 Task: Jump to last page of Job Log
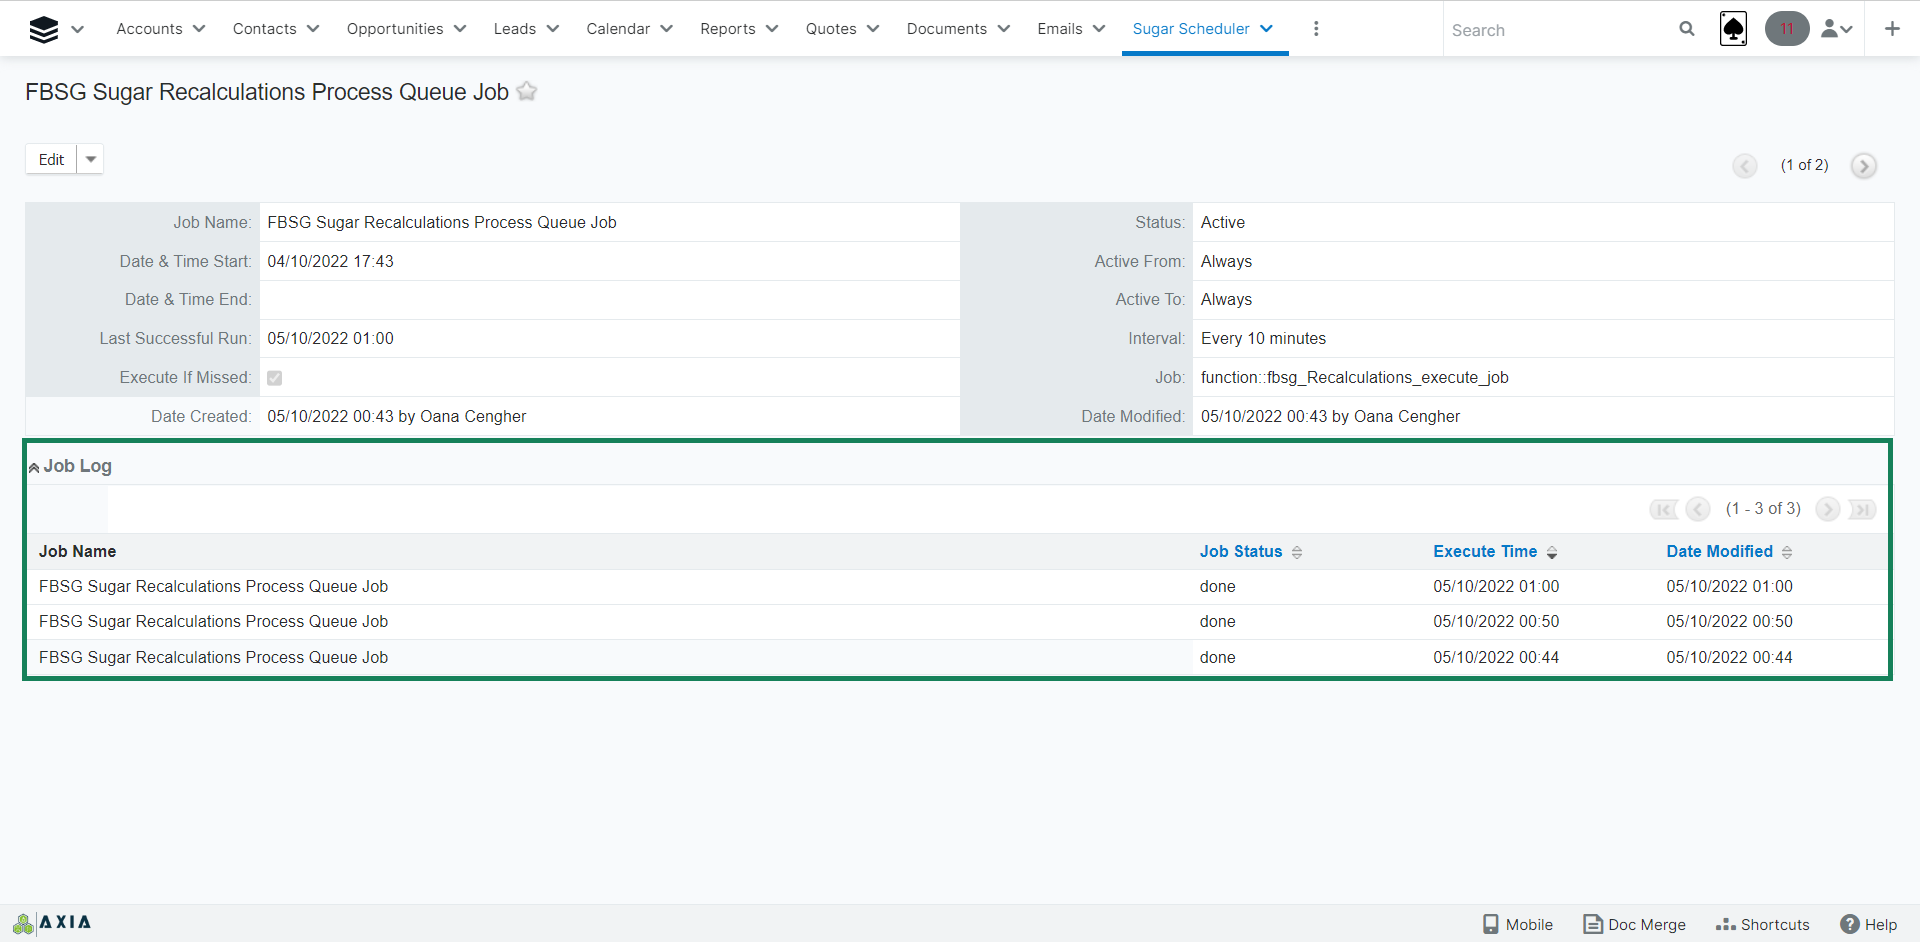1862,510
